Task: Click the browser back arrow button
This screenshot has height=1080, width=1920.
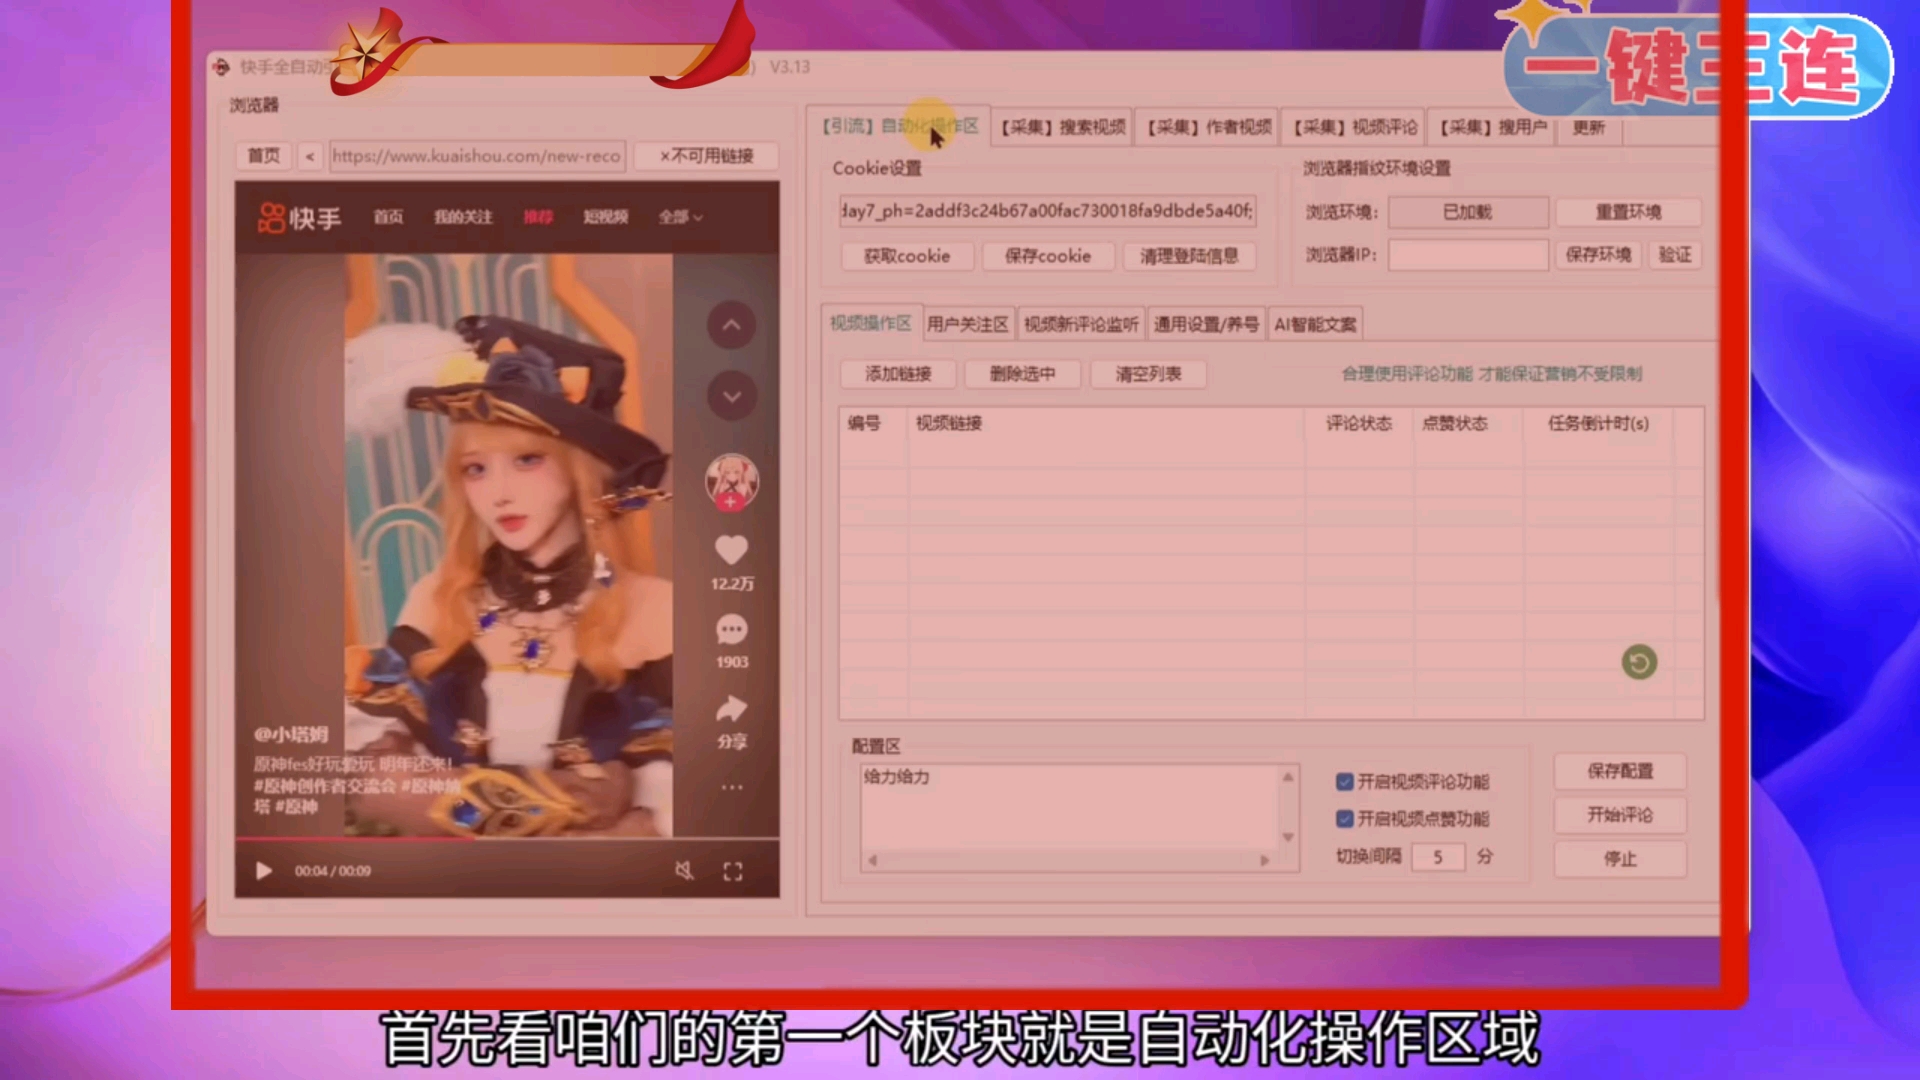Action: 310,156
